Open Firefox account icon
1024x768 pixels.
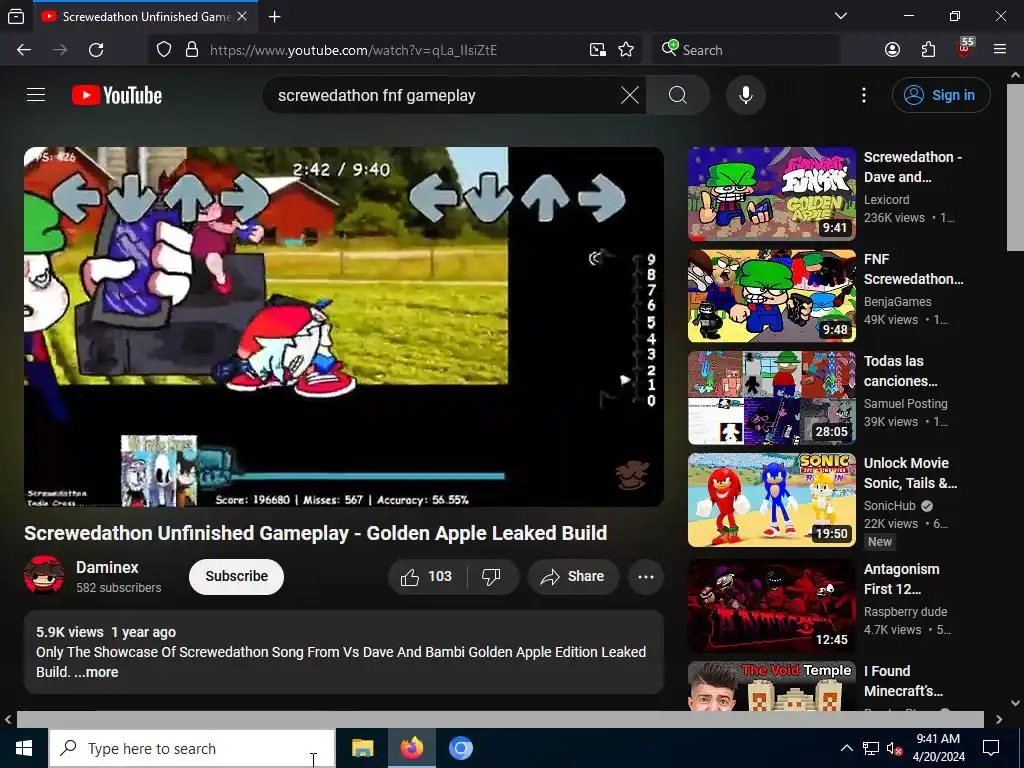(x=892, y=50)
